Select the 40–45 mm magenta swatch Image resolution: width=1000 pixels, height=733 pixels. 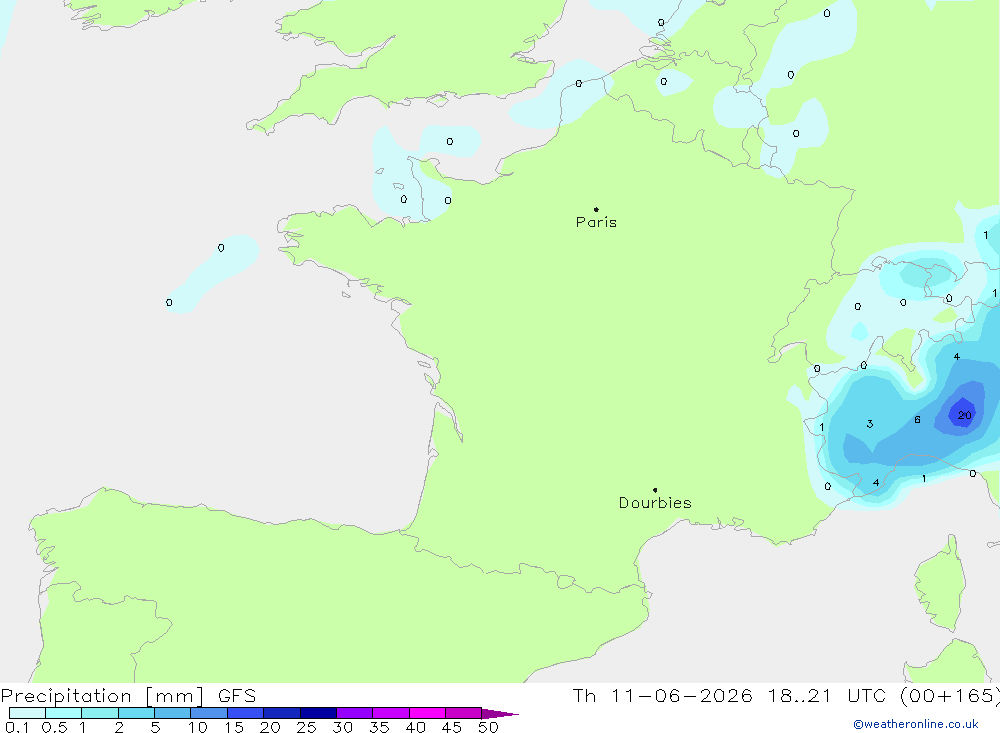coord(427,713)
